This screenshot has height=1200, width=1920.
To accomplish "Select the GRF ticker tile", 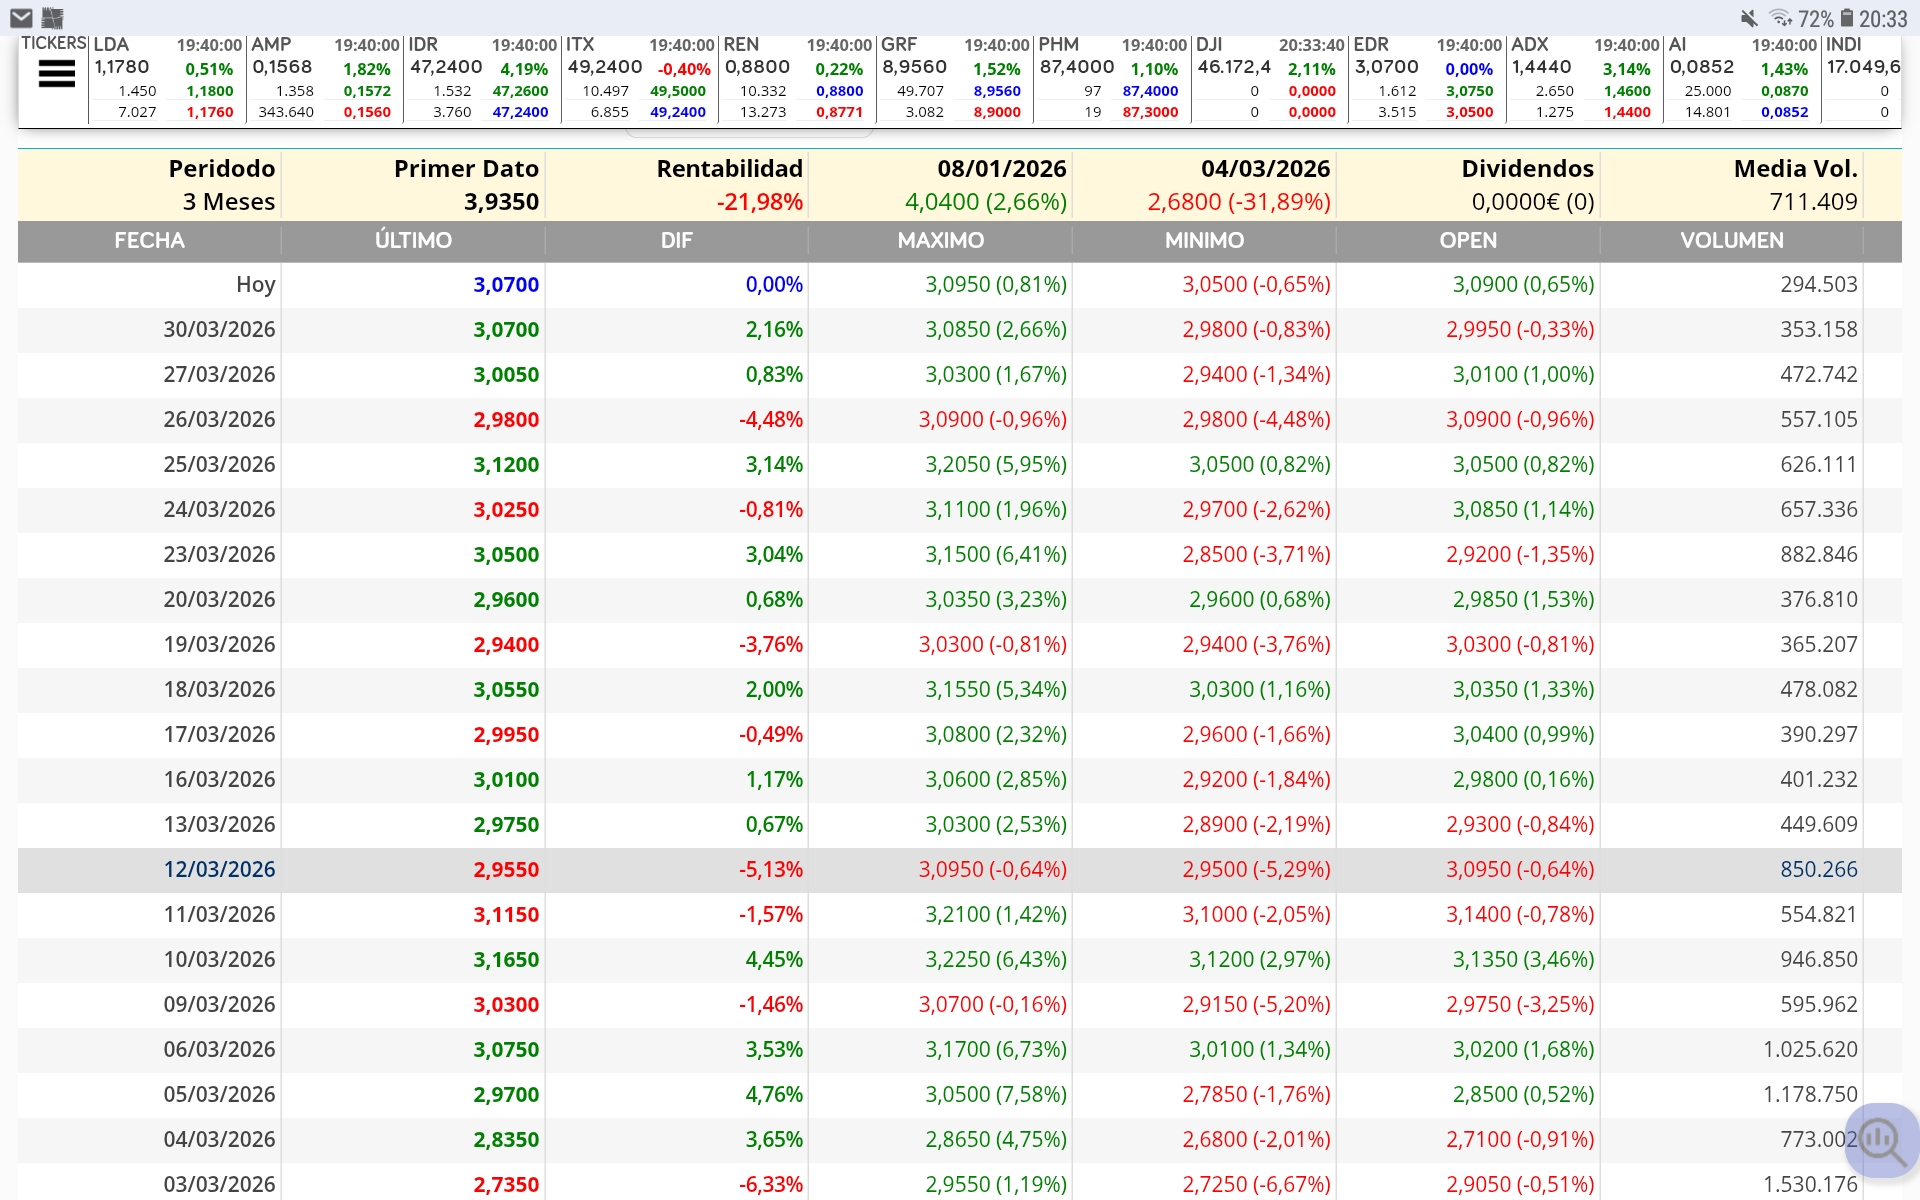I will point(954,78).
